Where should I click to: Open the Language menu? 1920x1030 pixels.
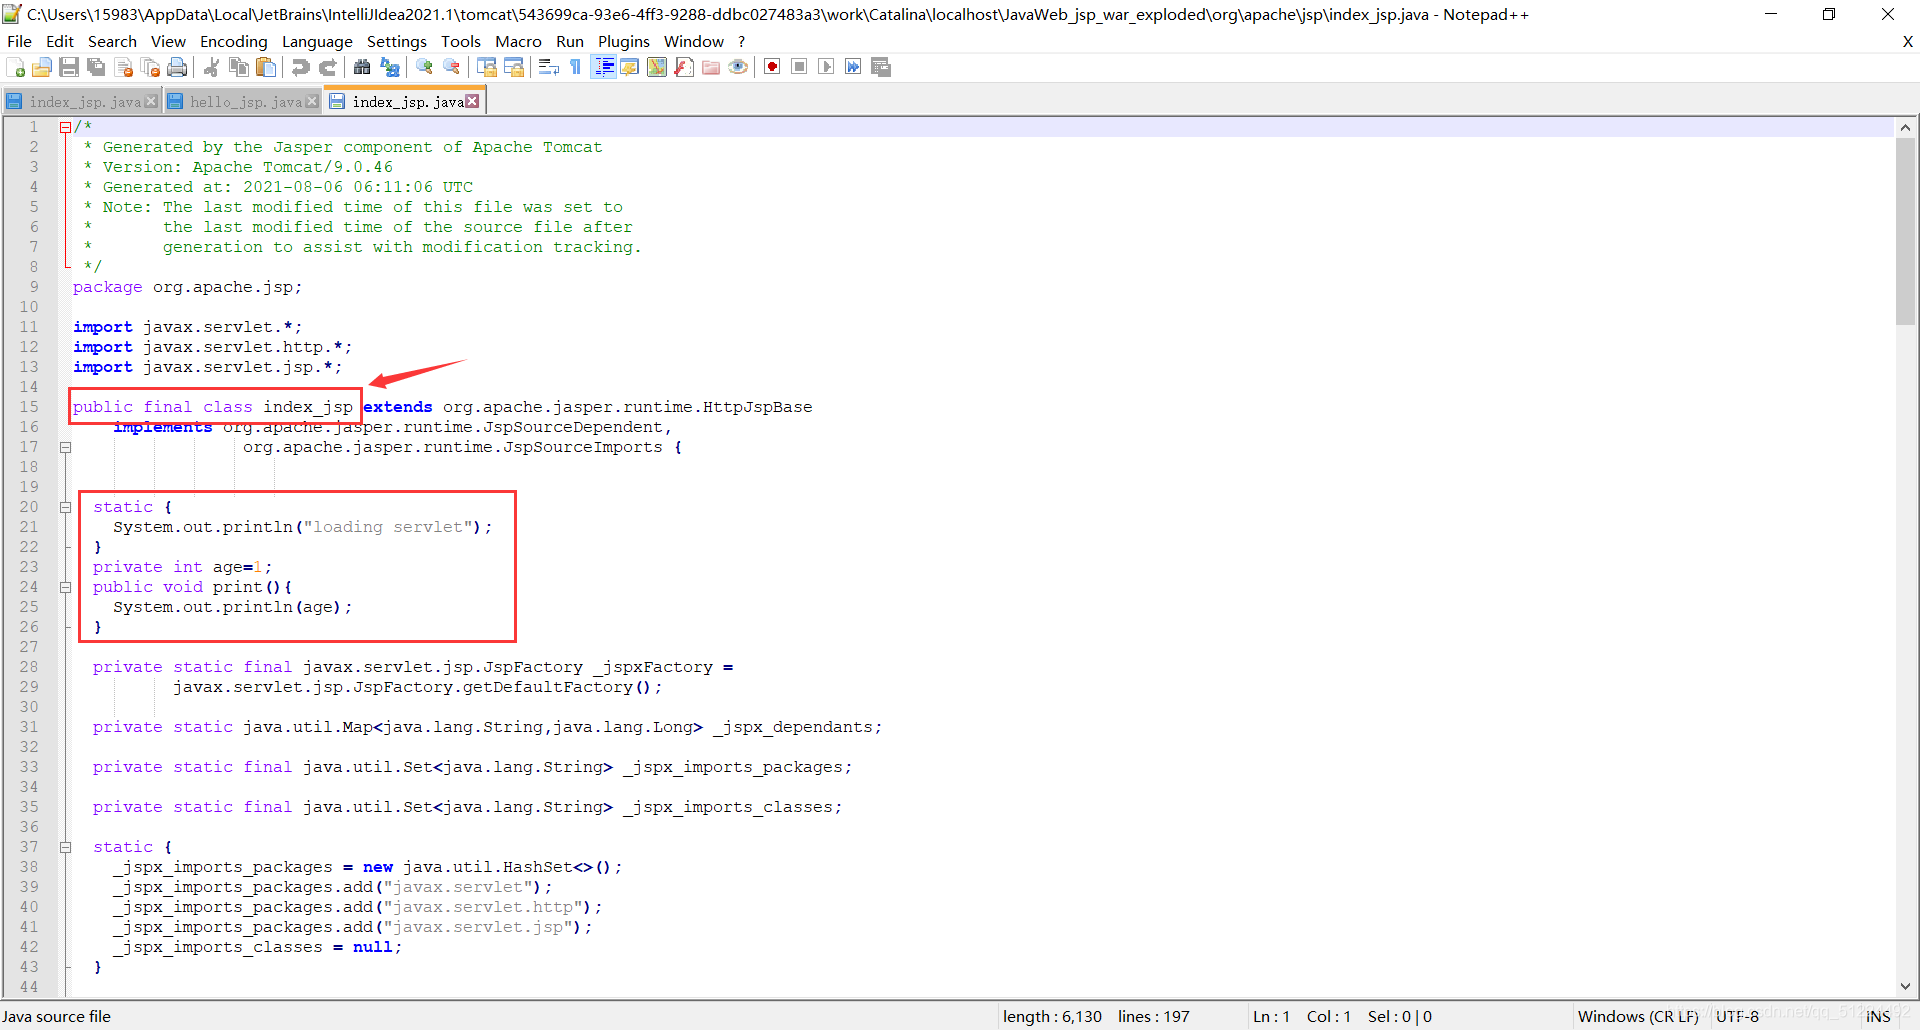pos(317,41)
